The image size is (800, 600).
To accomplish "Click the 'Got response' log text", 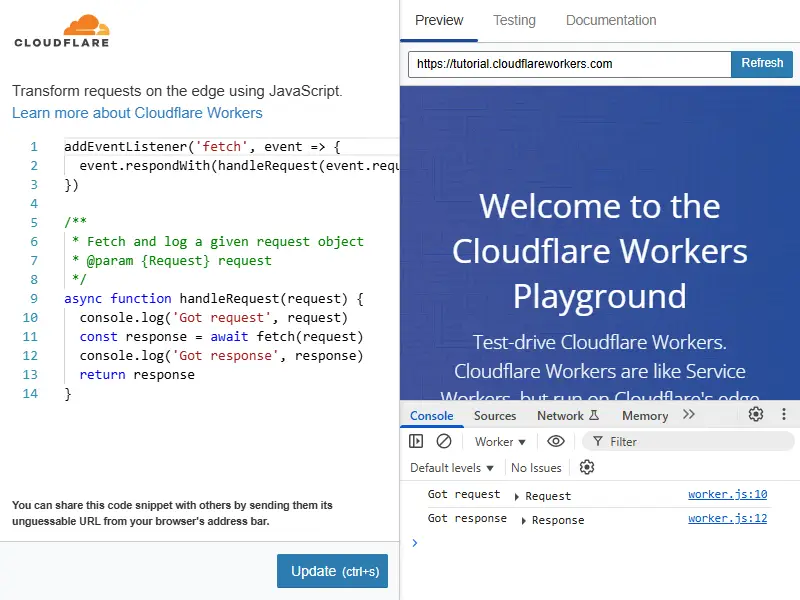I will tap(467, 518).
